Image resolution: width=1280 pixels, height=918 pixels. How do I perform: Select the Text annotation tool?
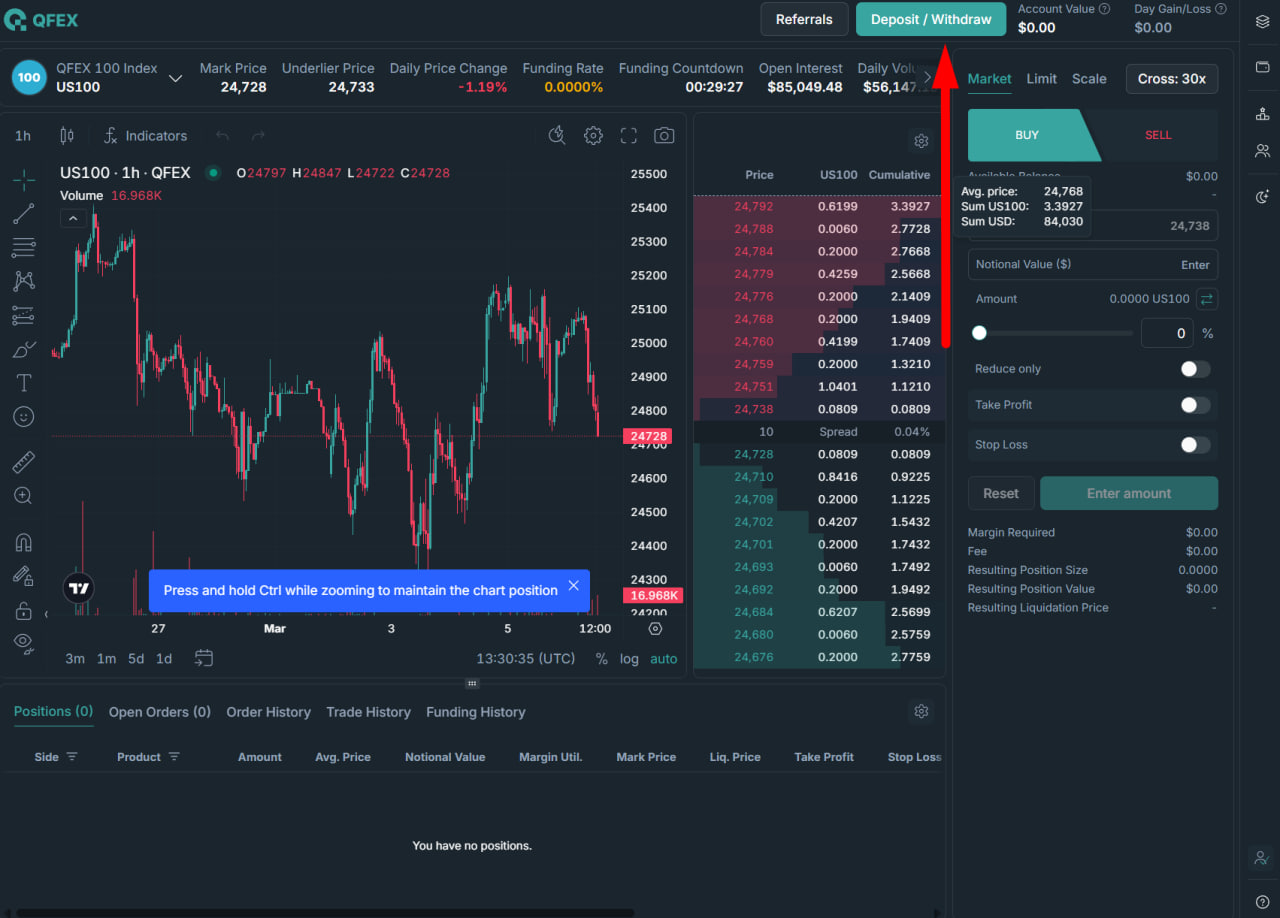point(24,383)
